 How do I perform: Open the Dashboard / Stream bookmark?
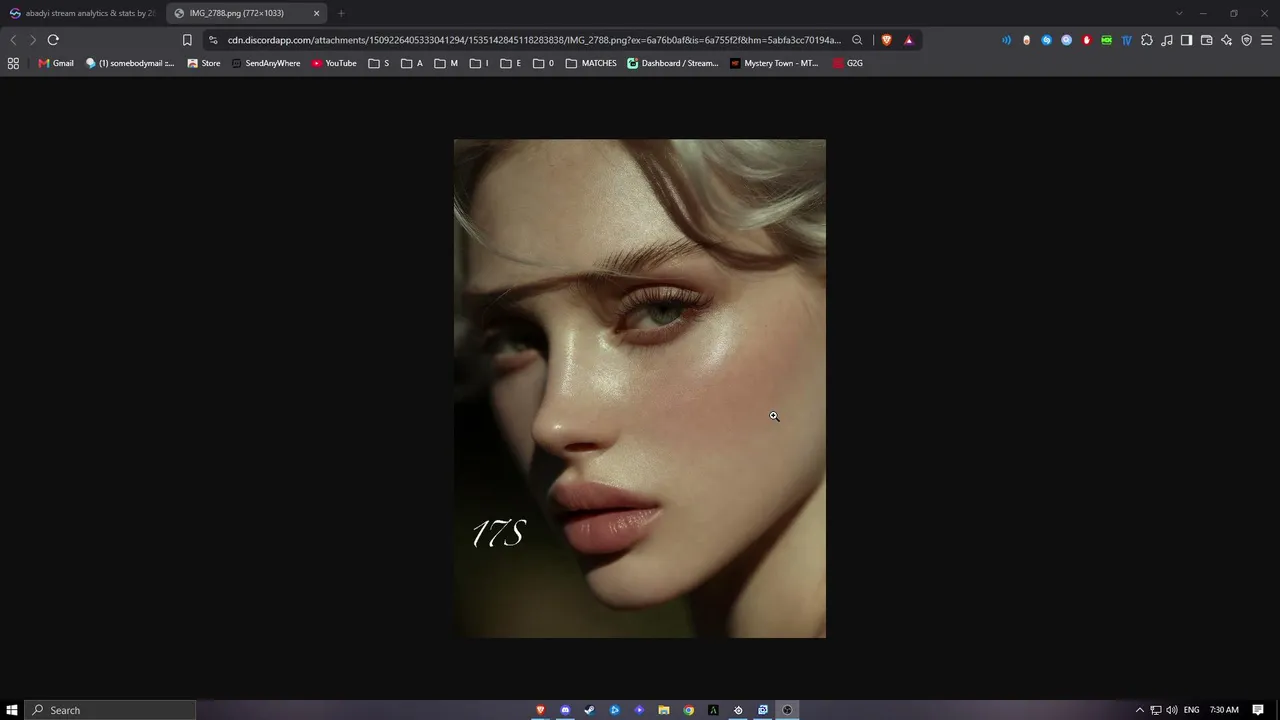pyautogui.click(x=673, y=63)
